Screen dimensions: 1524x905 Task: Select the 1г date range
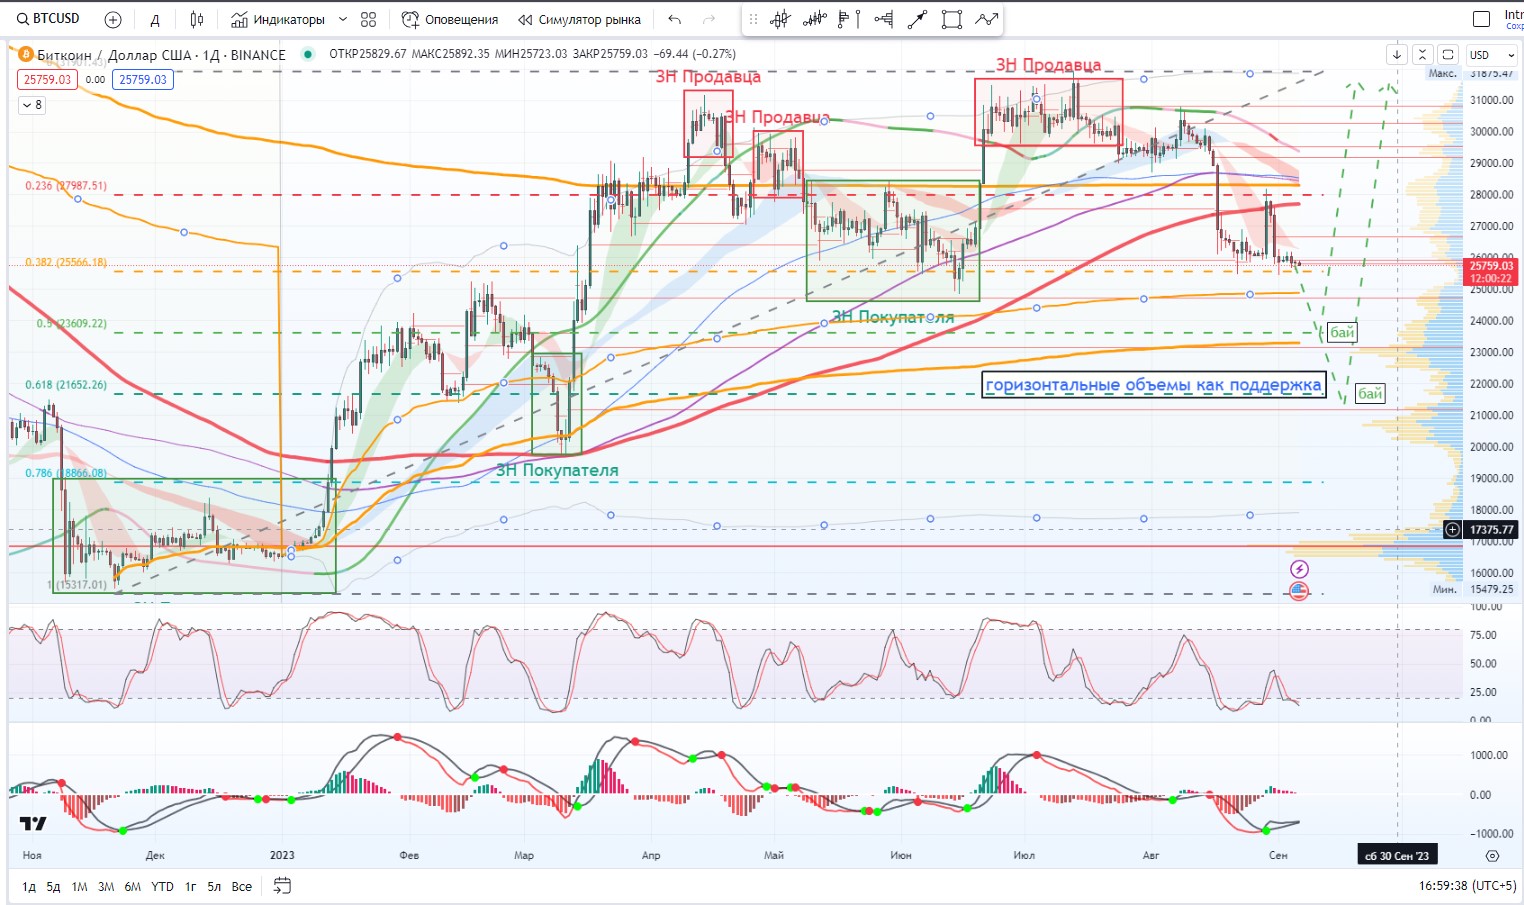point(190,887)
